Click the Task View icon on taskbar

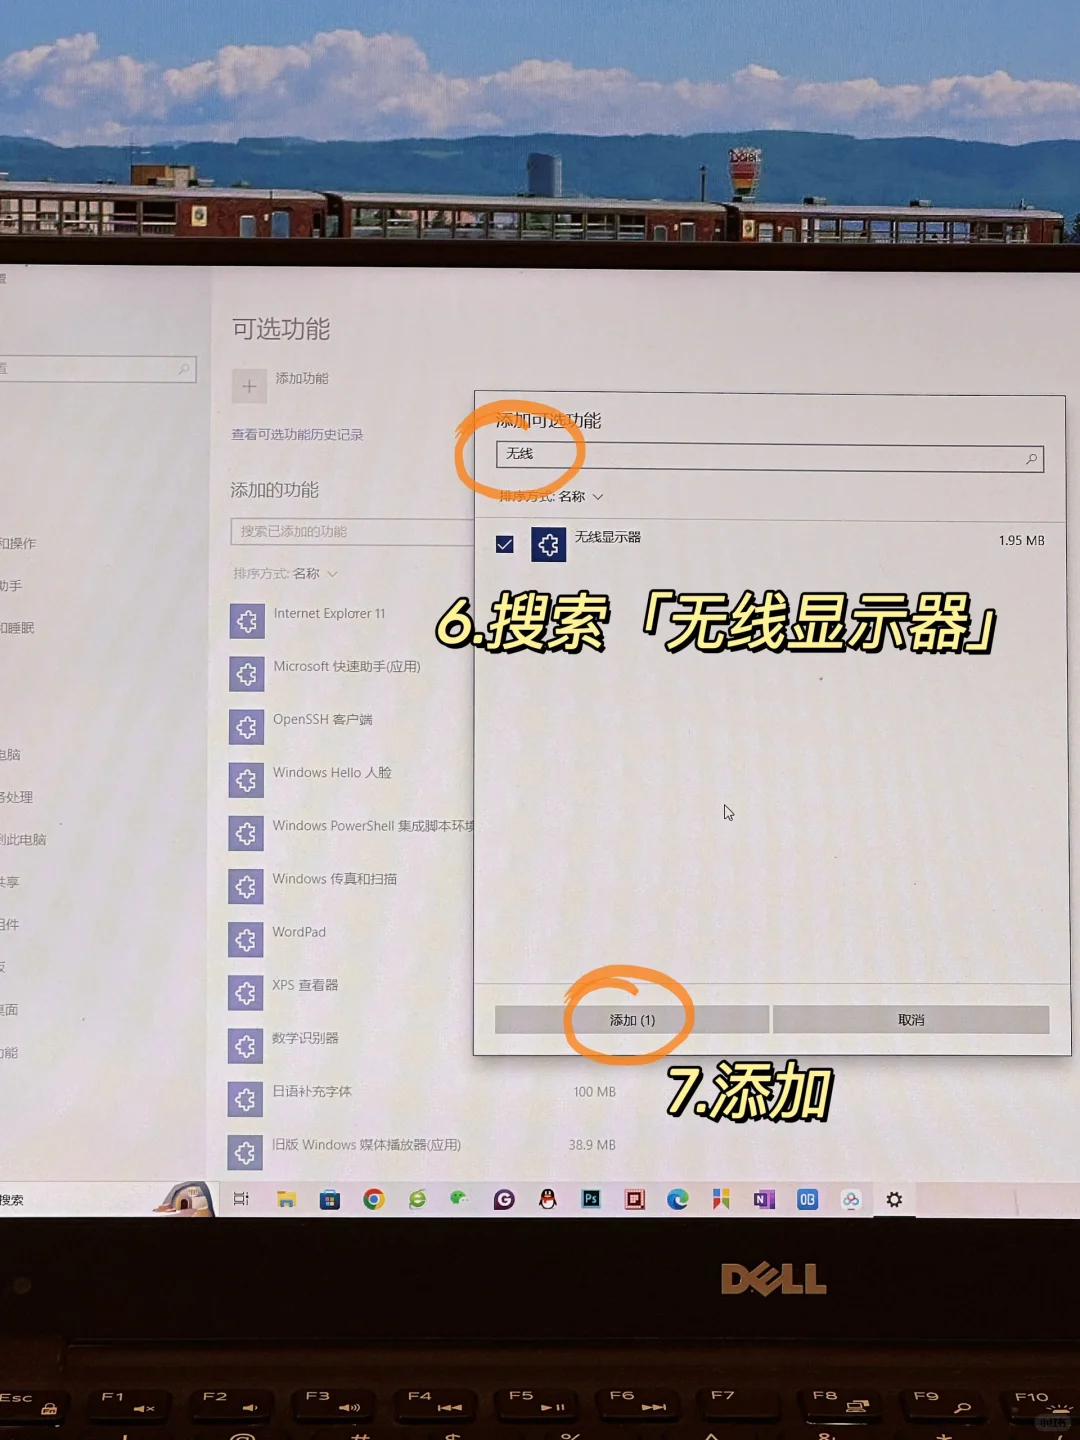pyautogui.click(x=240, y=1199)
